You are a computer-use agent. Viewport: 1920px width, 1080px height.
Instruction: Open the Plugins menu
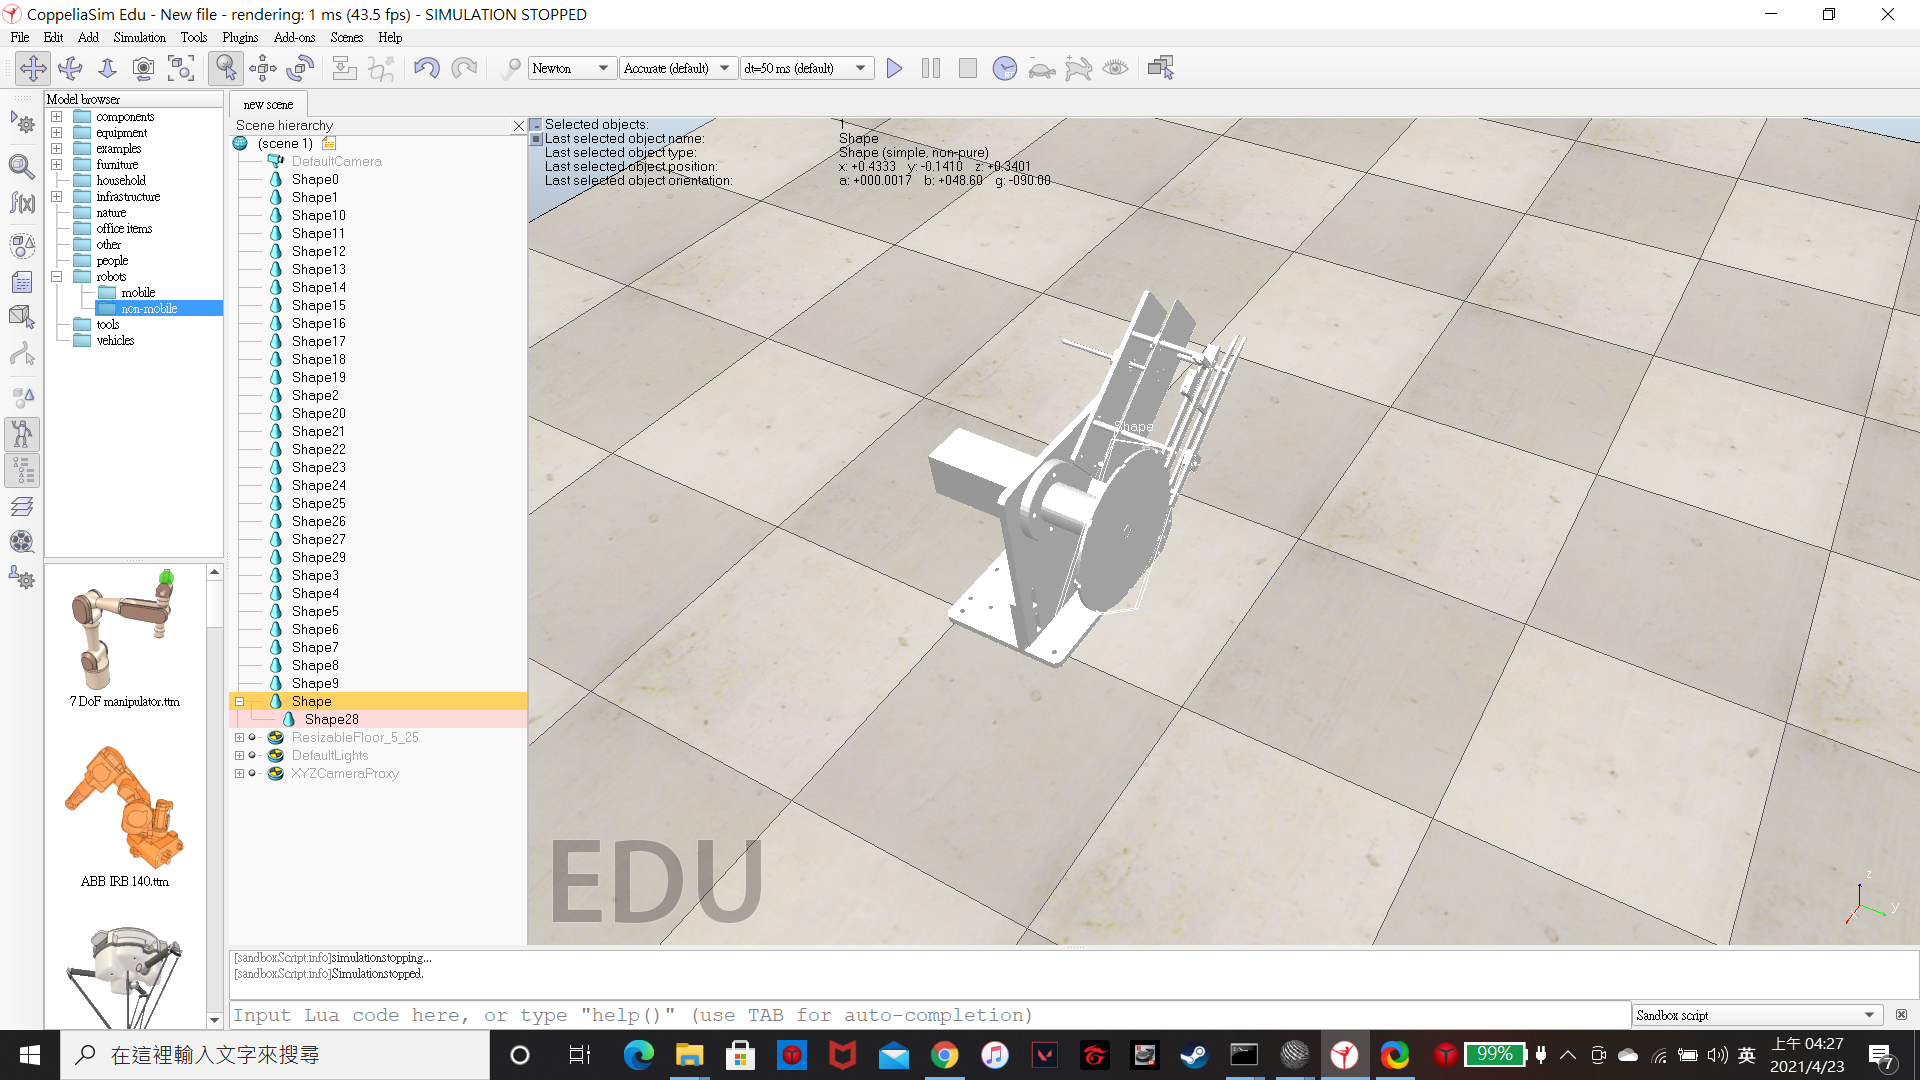(240, 38)
